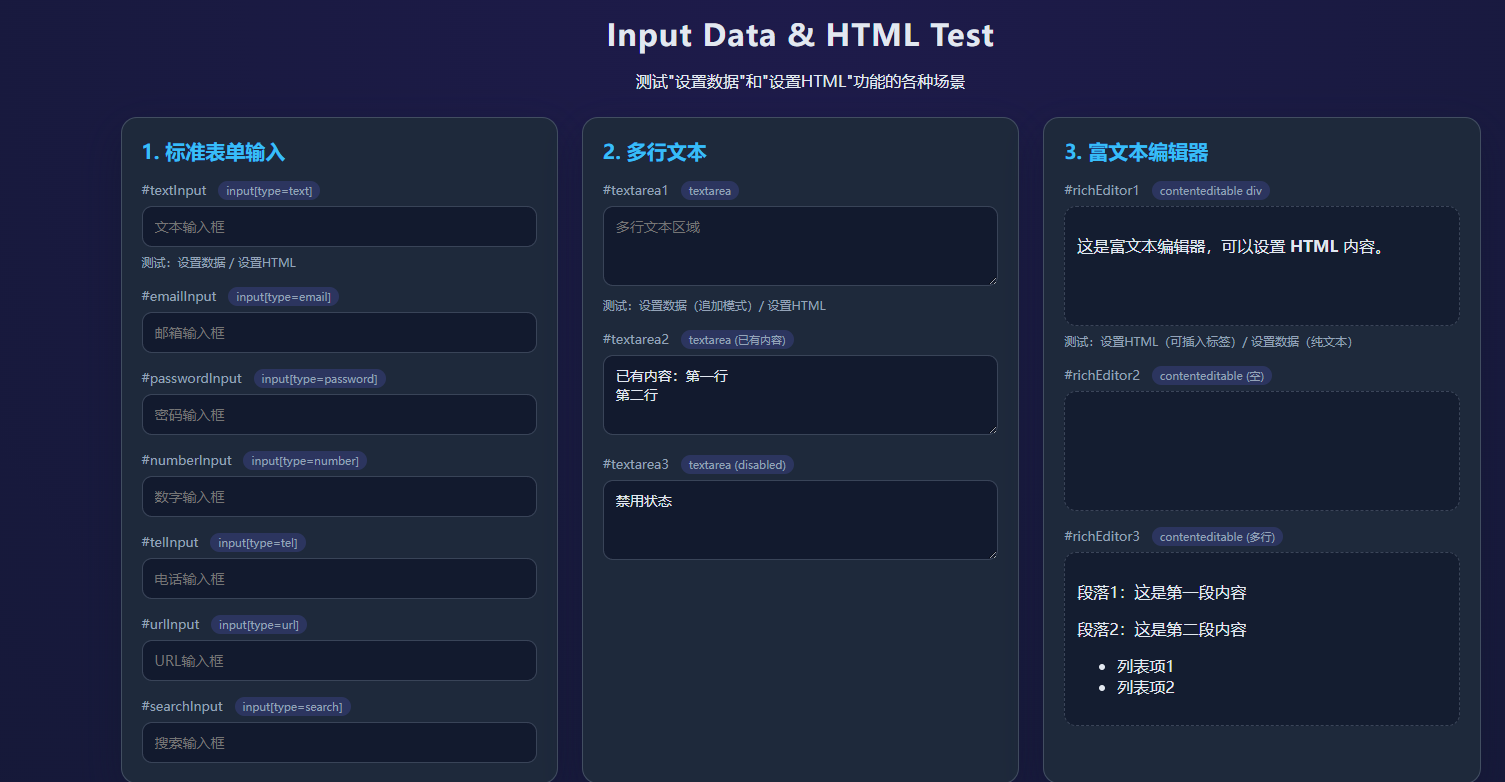
Task: Click the resize handle of textarea1
Action: coord(991,279)
